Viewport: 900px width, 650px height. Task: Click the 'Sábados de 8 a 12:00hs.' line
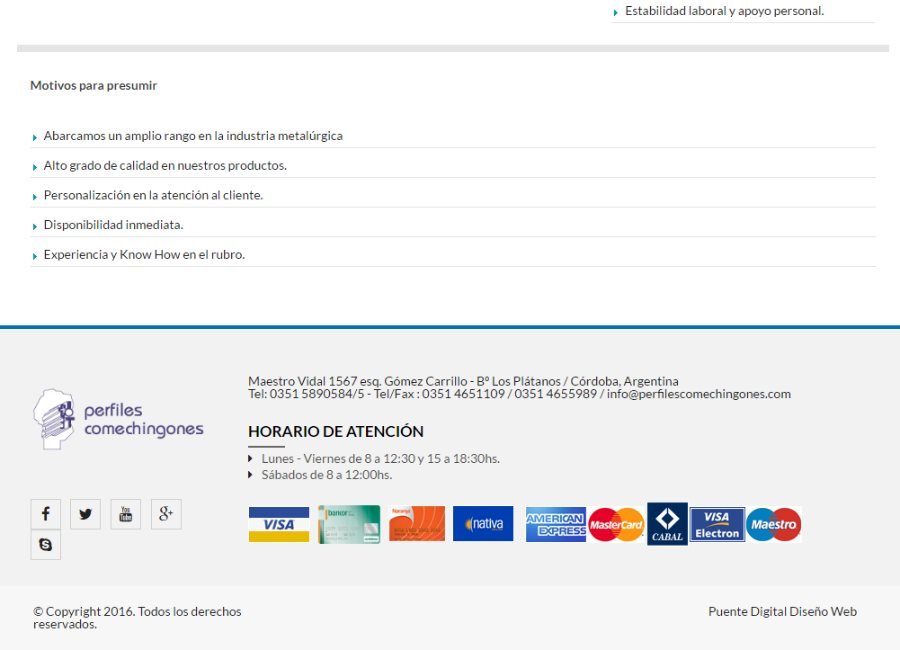click(x=326, y=475)
